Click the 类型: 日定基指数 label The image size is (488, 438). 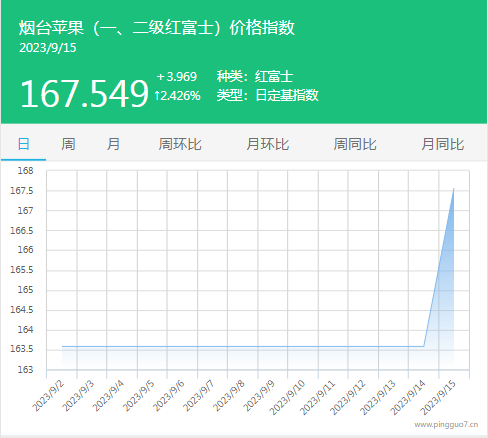tap(268, 95)
